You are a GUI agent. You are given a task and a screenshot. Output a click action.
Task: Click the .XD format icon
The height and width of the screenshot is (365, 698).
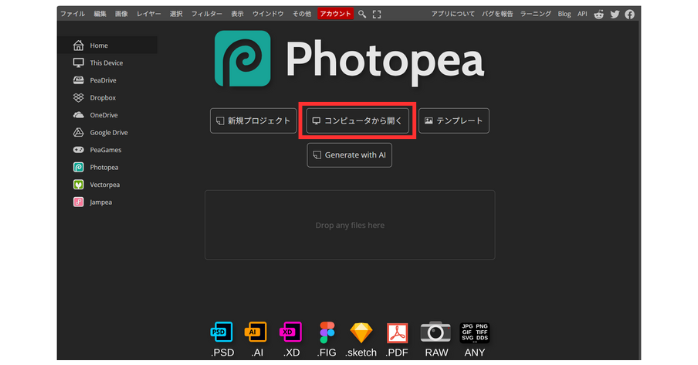click(x=291, y=332)
